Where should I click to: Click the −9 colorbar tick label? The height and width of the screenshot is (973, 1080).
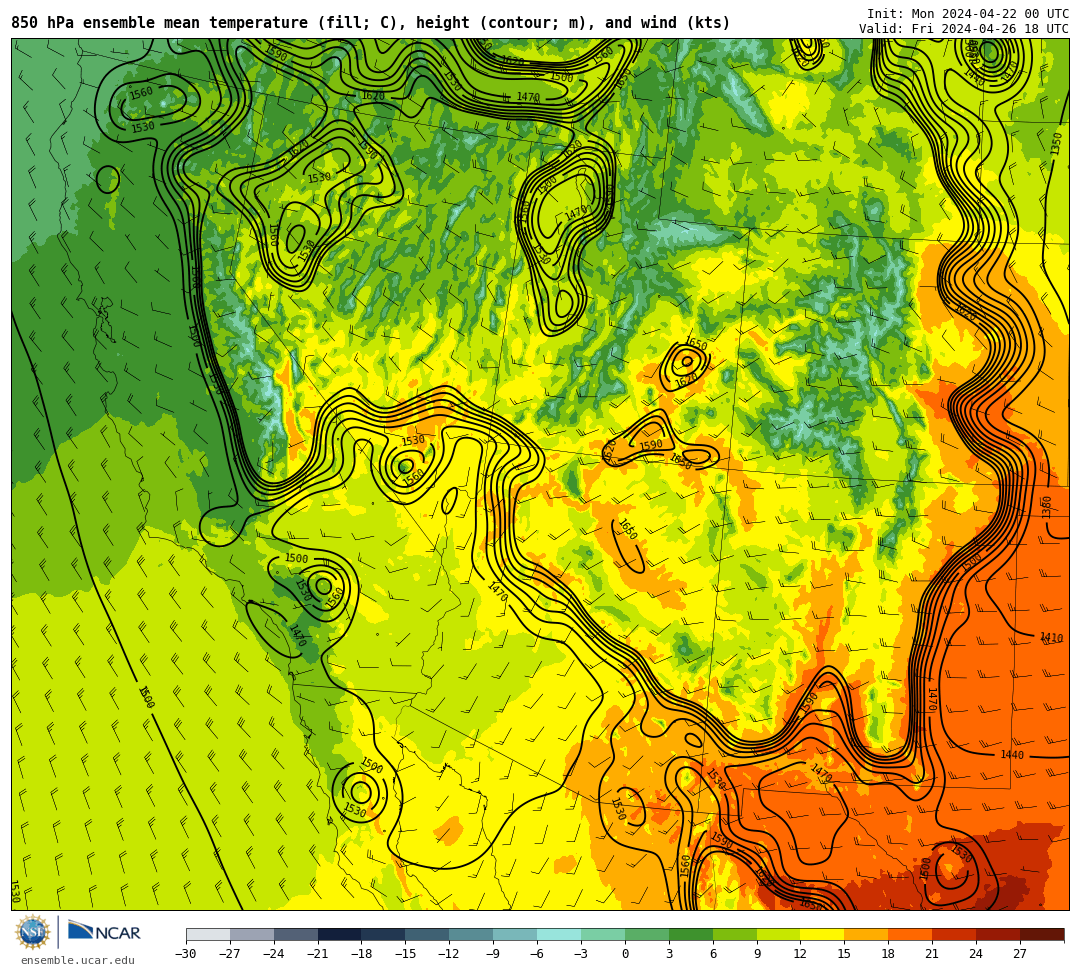coord(493,954)
